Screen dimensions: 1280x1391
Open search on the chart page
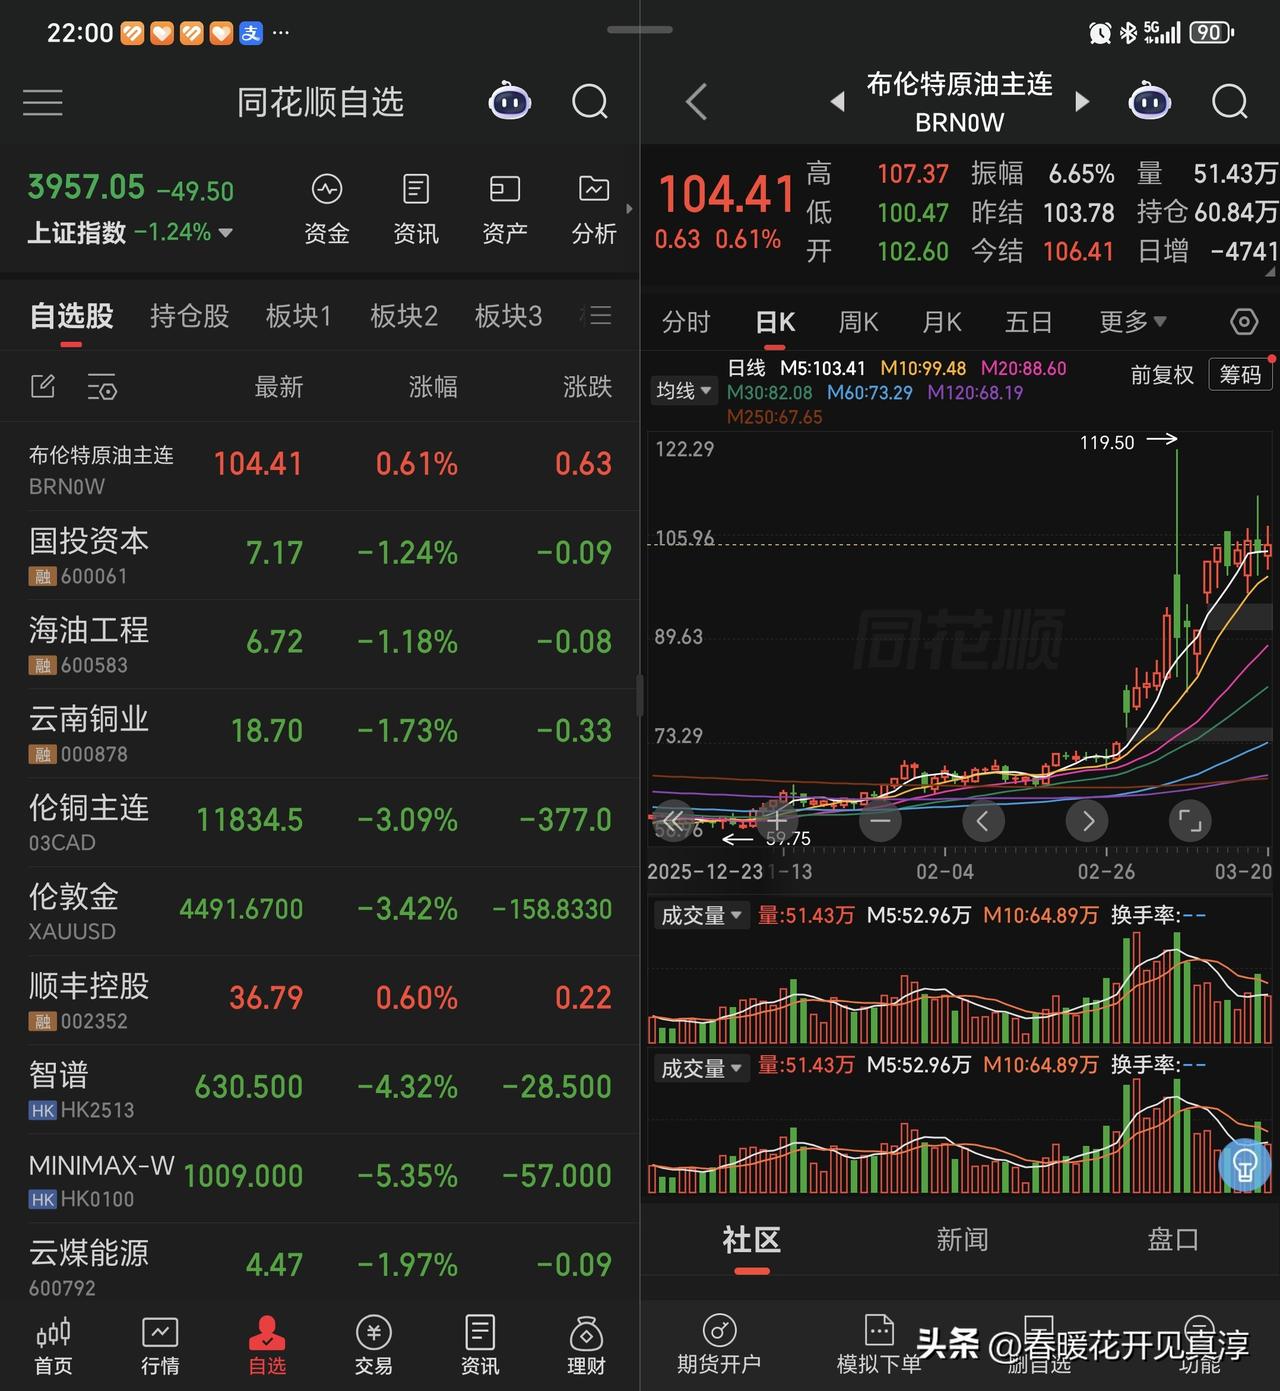tap(1230, 101)
